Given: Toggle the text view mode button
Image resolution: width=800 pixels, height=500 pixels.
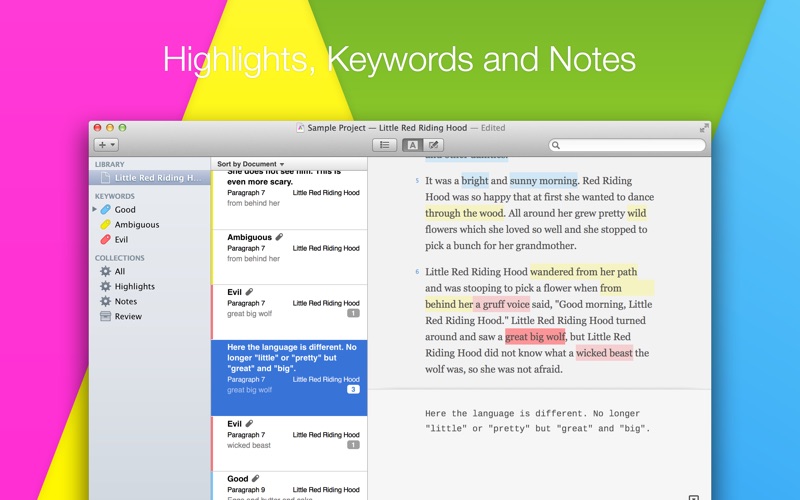Looking at the screenshot, I should coord(412,145).
